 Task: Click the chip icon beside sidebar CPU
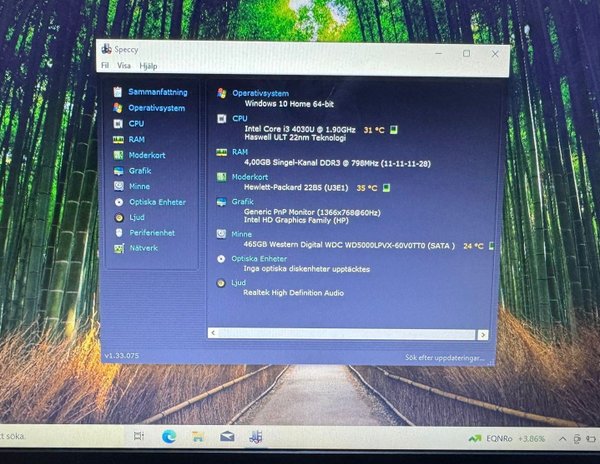tap(118, 124)
